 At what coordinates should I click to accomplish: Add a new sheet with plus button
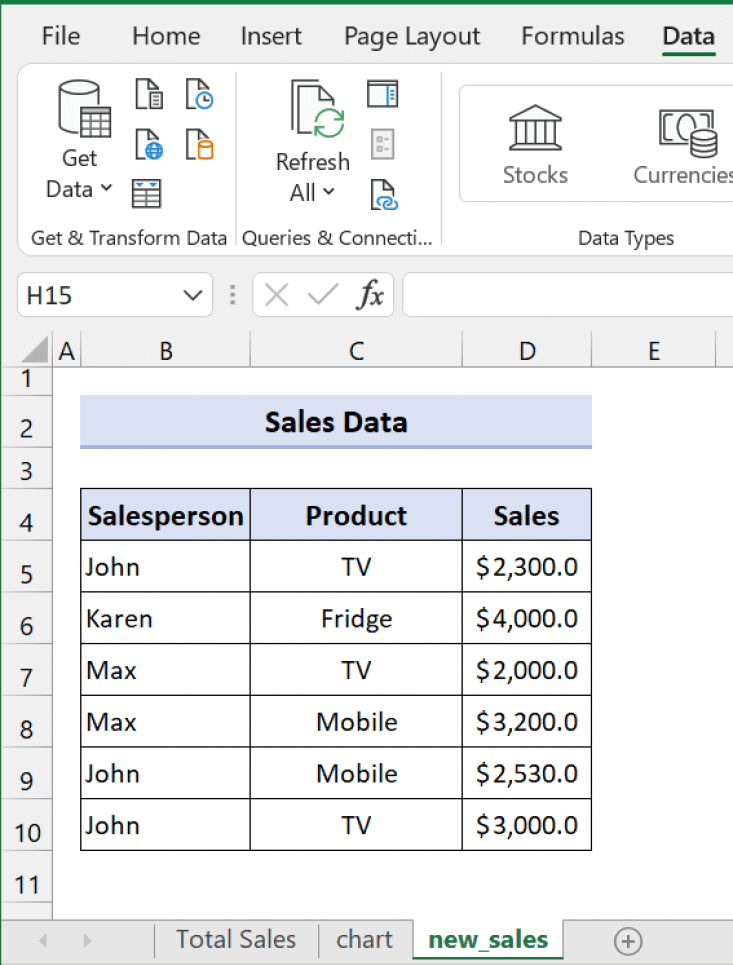click(x=628, y=941)
